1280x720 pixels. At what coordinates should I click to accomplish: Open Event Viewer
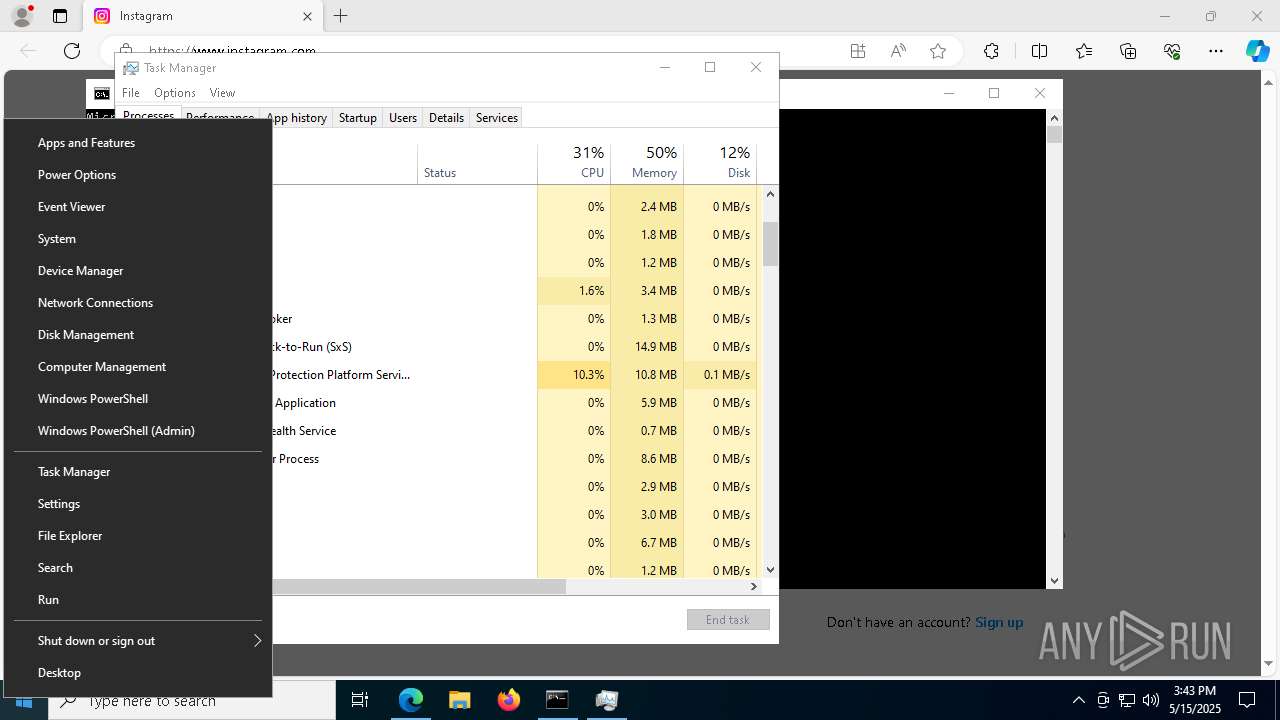click(x=138, y=207)
